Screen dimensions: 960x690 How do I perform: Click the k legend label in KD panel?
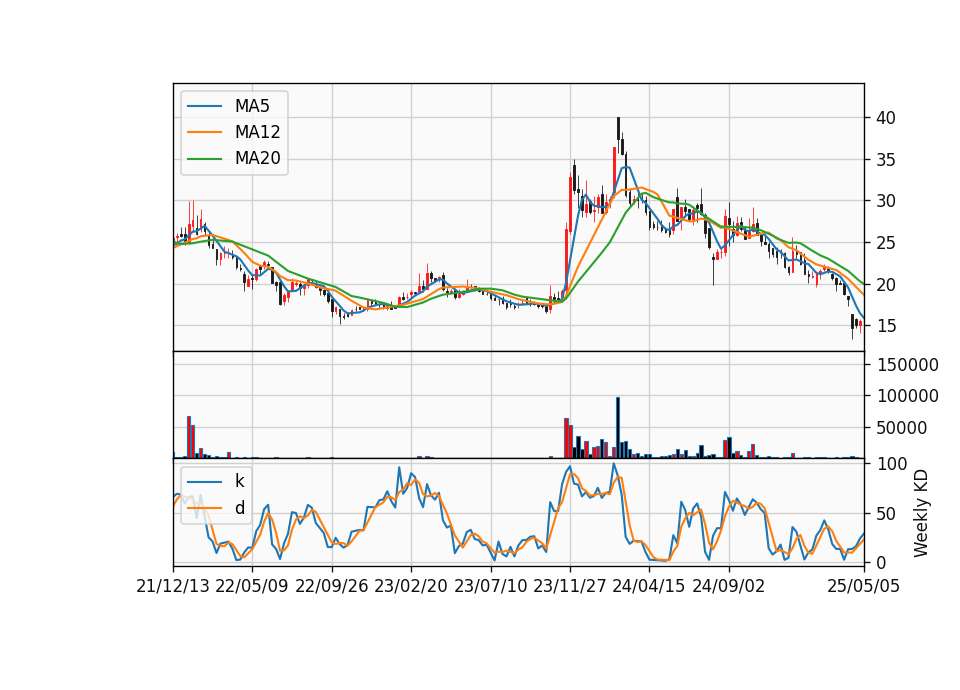[x=239, y=481]
